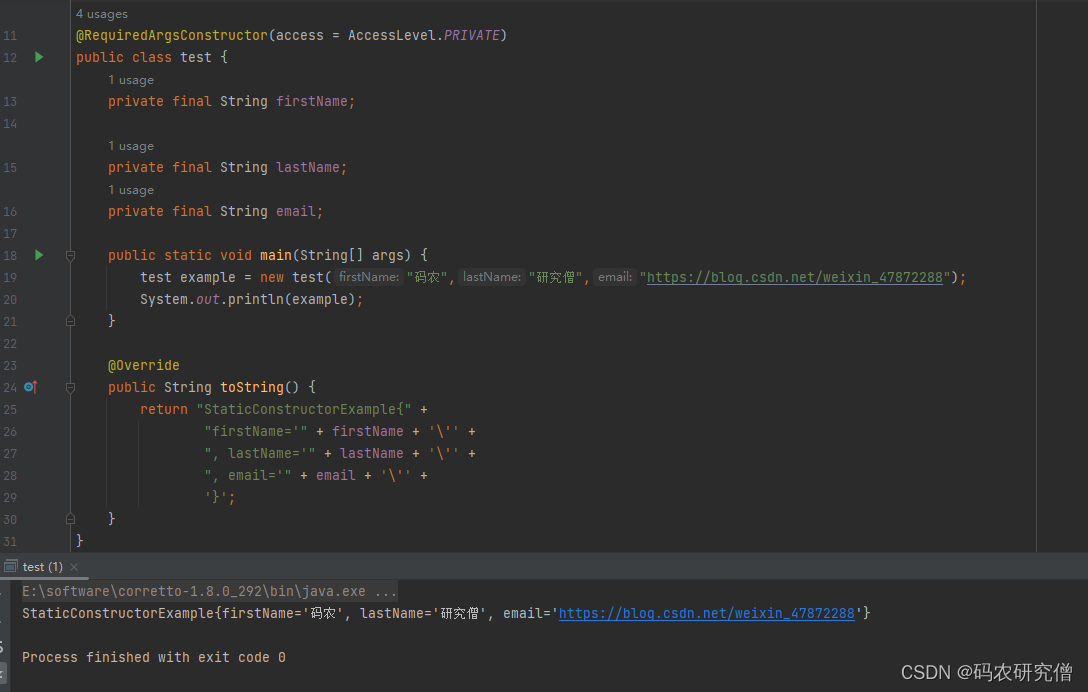1088x692 pixels.
Task: Open the blog.csdn.net link in the console output
Action: click(706, 613)
